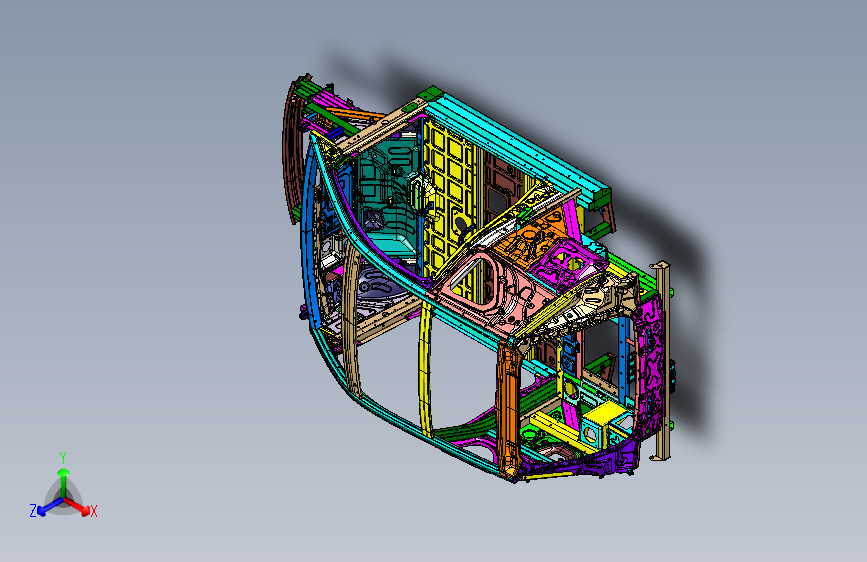Pick the brown curved rail at far left
Screen dimensions: 867x562
[x=290, y=150]
